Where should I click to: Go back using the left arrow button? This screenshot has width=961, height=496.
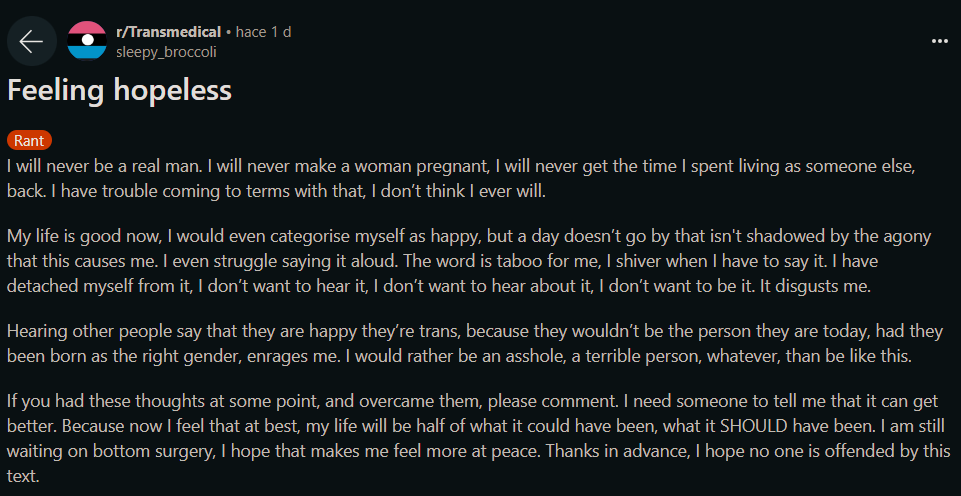pyautogui.click(x=31, y=41)
